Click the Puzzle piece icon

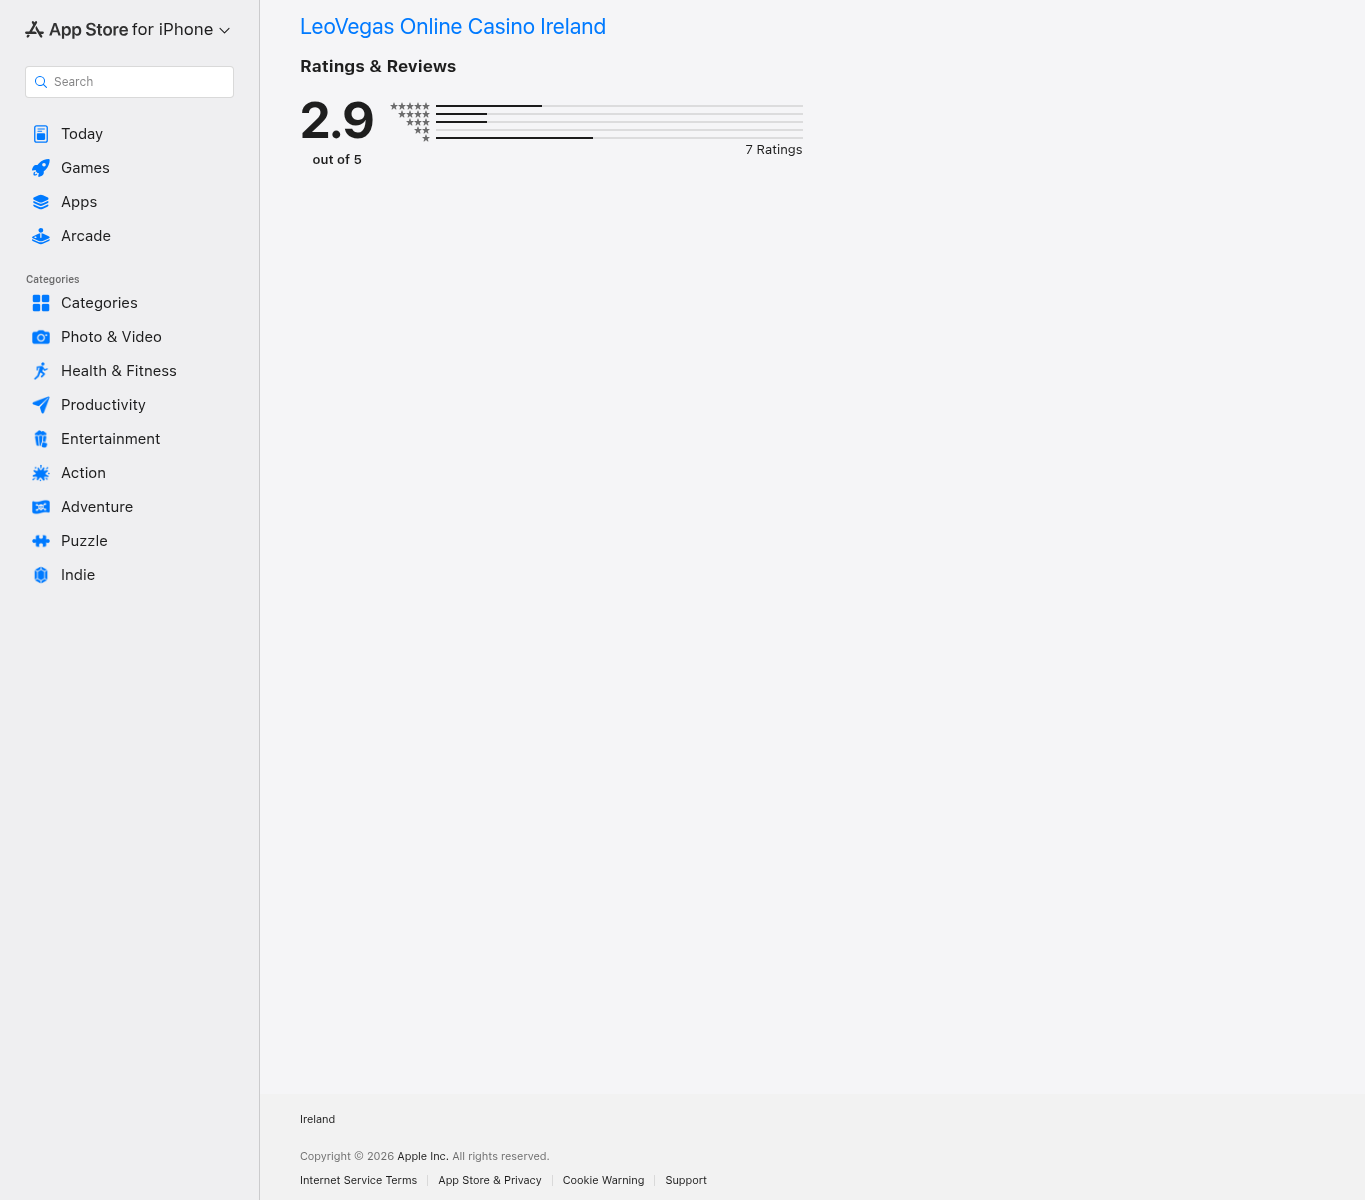click(x=41, y=541)
